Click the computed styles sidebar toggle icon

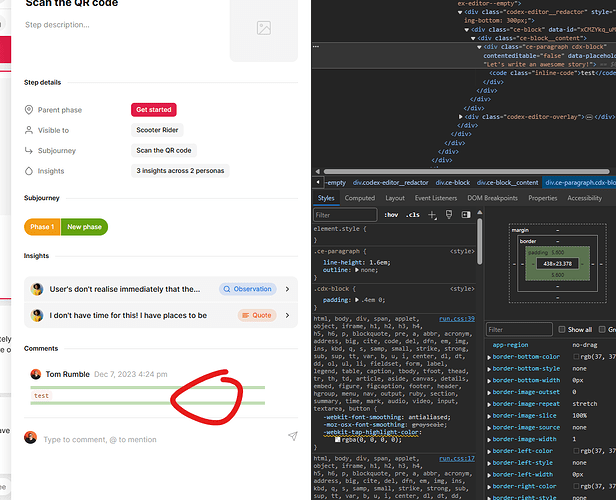466,214
